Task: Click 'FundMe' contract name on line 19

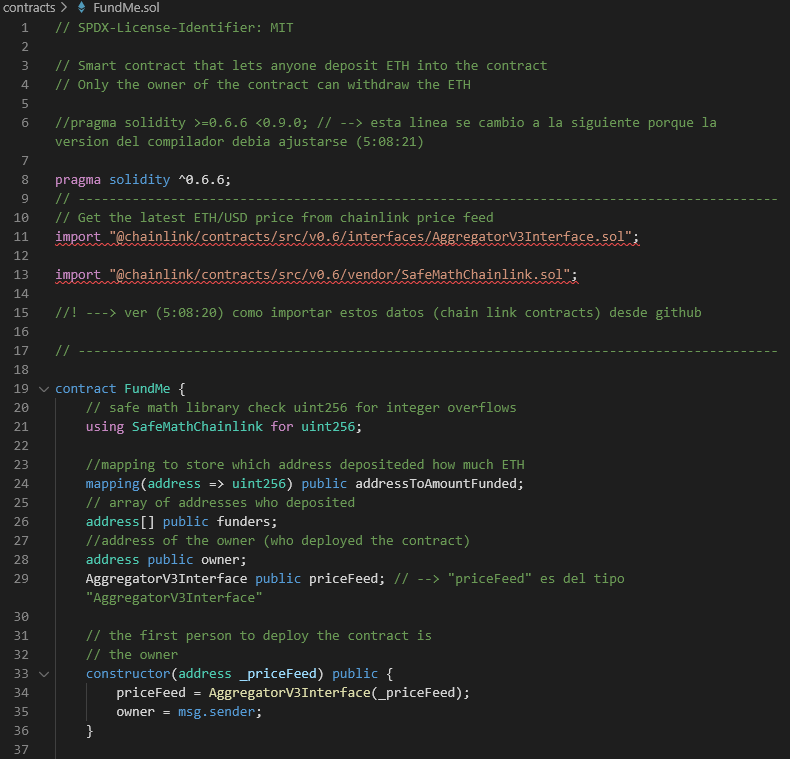Action: pos(147,389)
